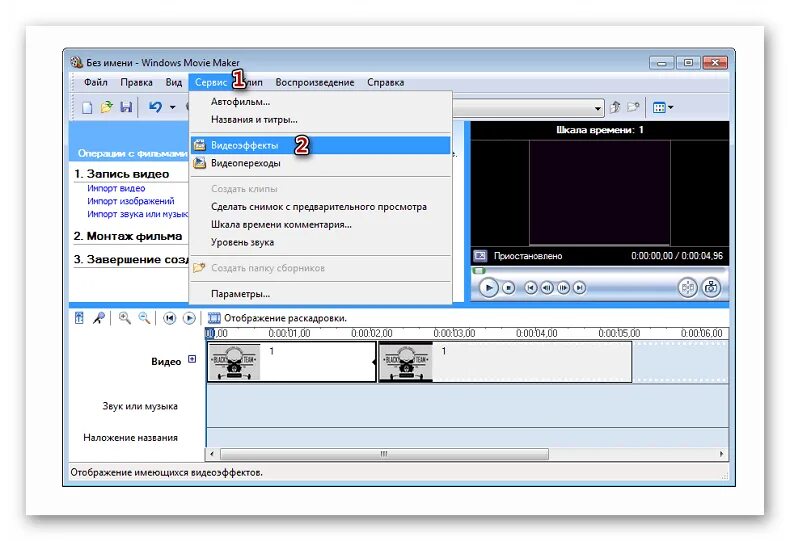Click the Звук или музыка track area
Screen dimensions: 790x541
click(467, 406)
